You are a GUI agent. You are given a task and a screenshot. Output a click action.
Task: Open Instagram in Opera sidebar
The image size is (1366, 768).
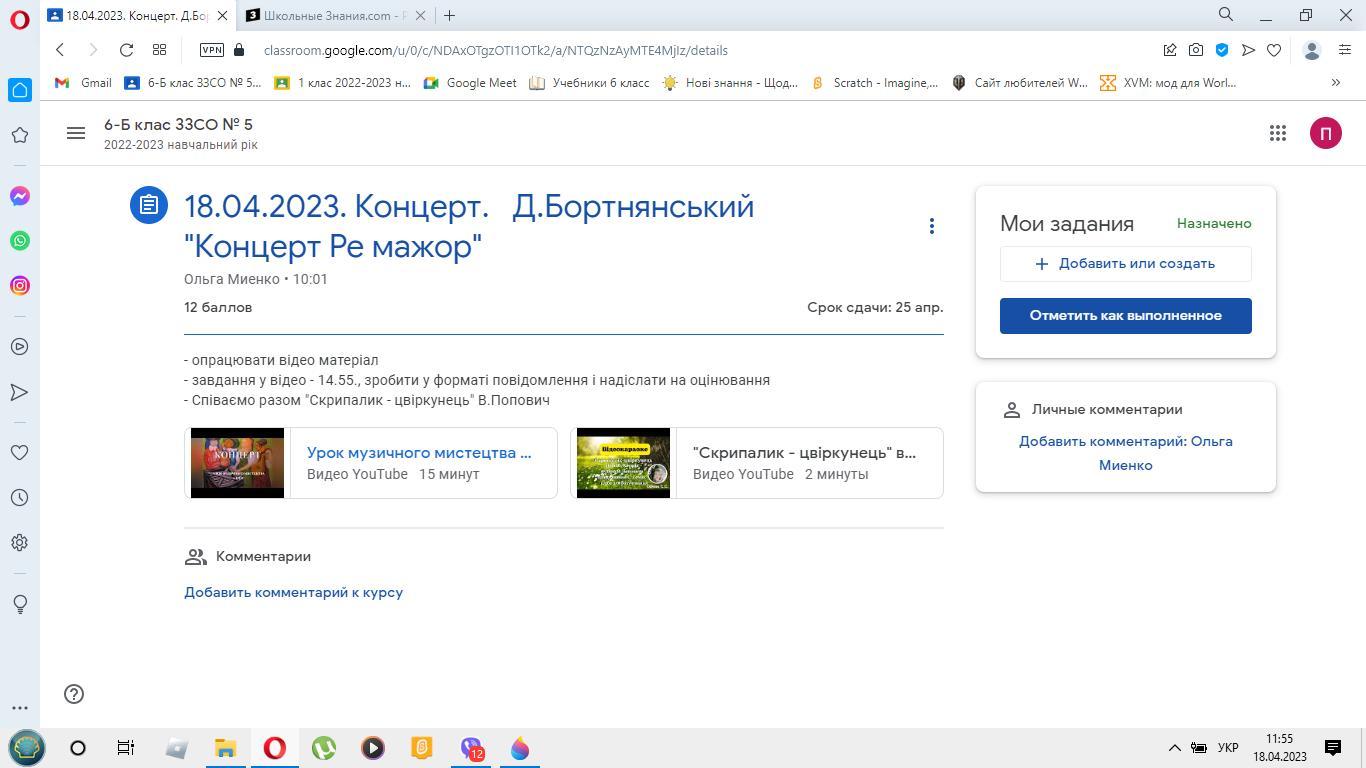pos(20,286)
